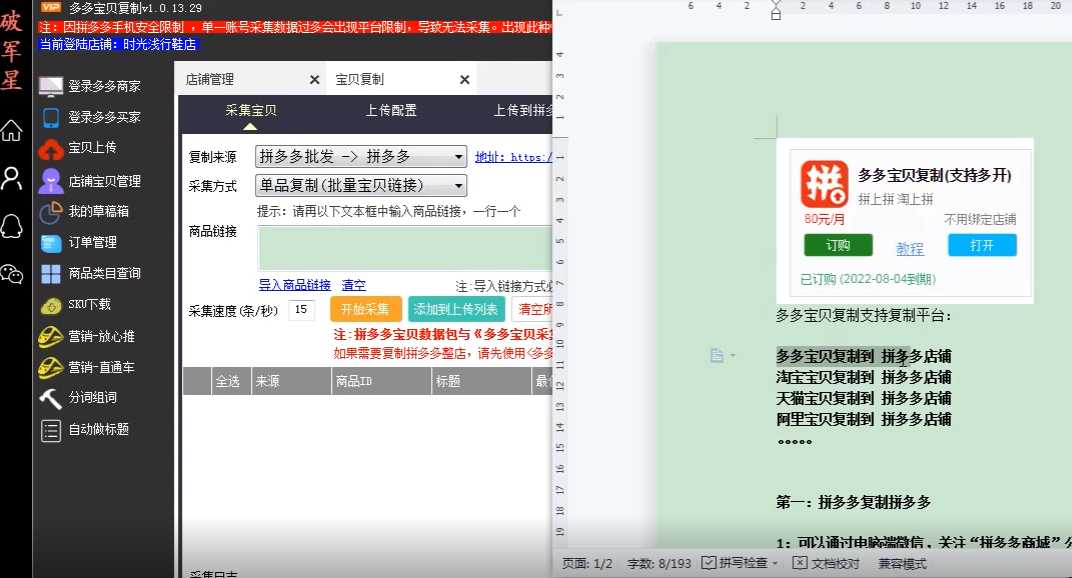Click the 全选 column header
The height and width of the screenshot is (578, 1072).
coord(228,381)
